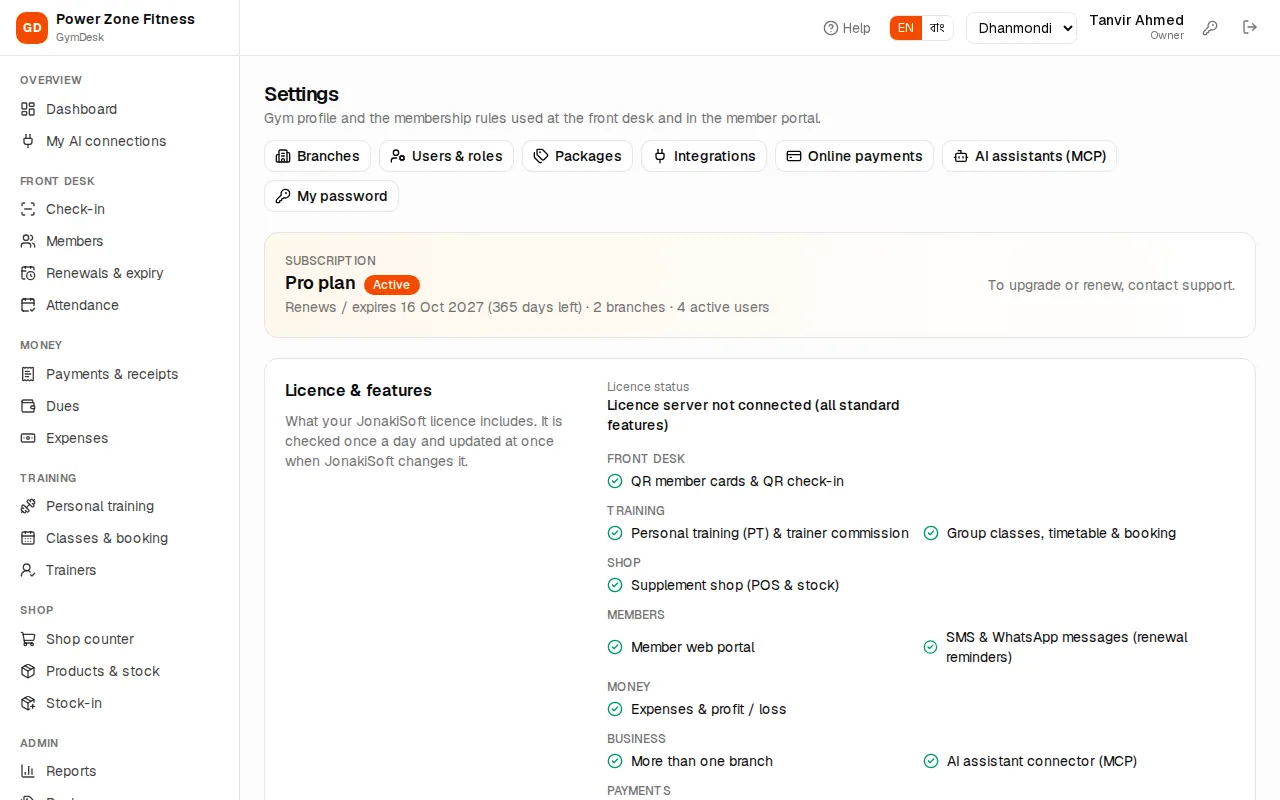The image size is (1280, 800).
Task: Click 'Supplement shop (POS & stock)' feature
Action: 735,585
